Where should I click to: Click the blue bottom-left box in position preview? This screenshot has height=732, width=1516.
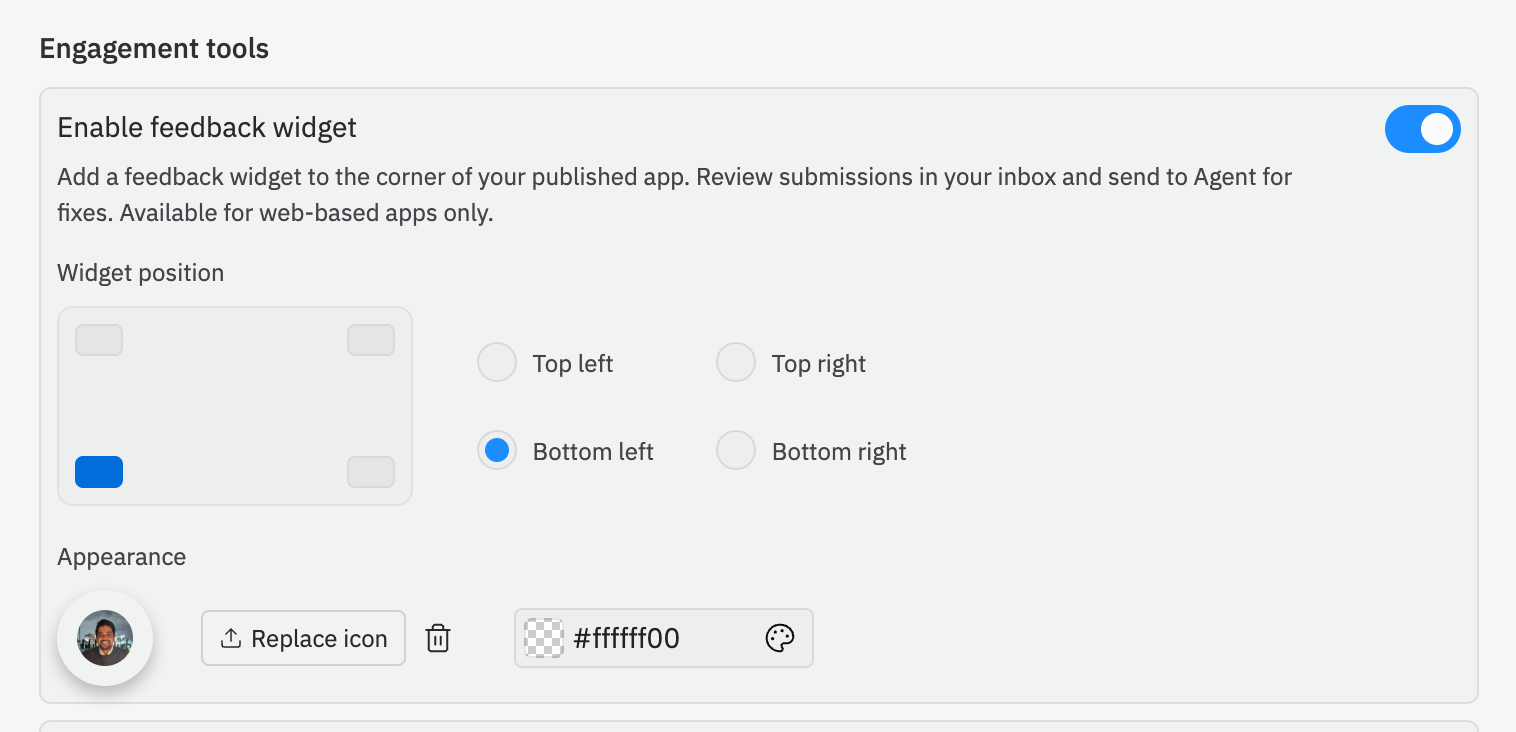tap(98, 471)
